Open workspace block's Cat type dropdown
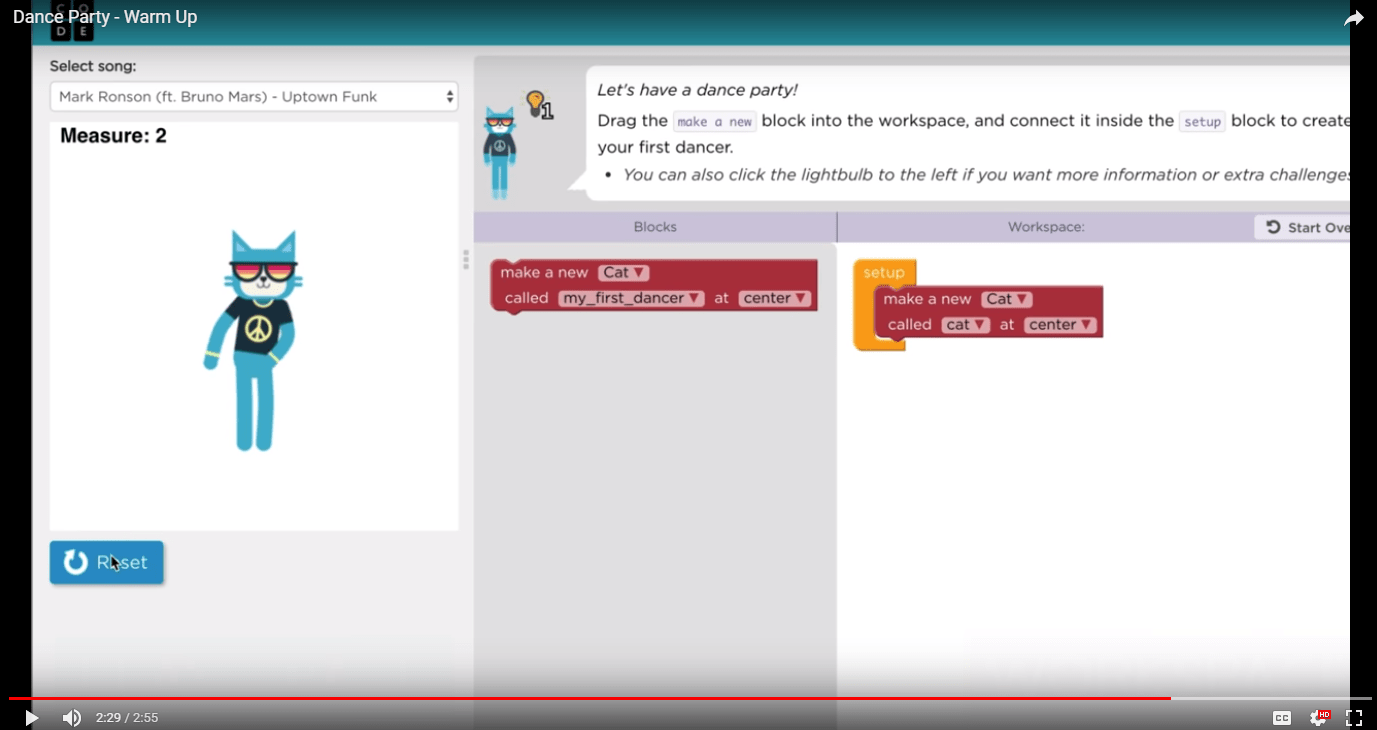1377x730 pixels. [1006, 299]
